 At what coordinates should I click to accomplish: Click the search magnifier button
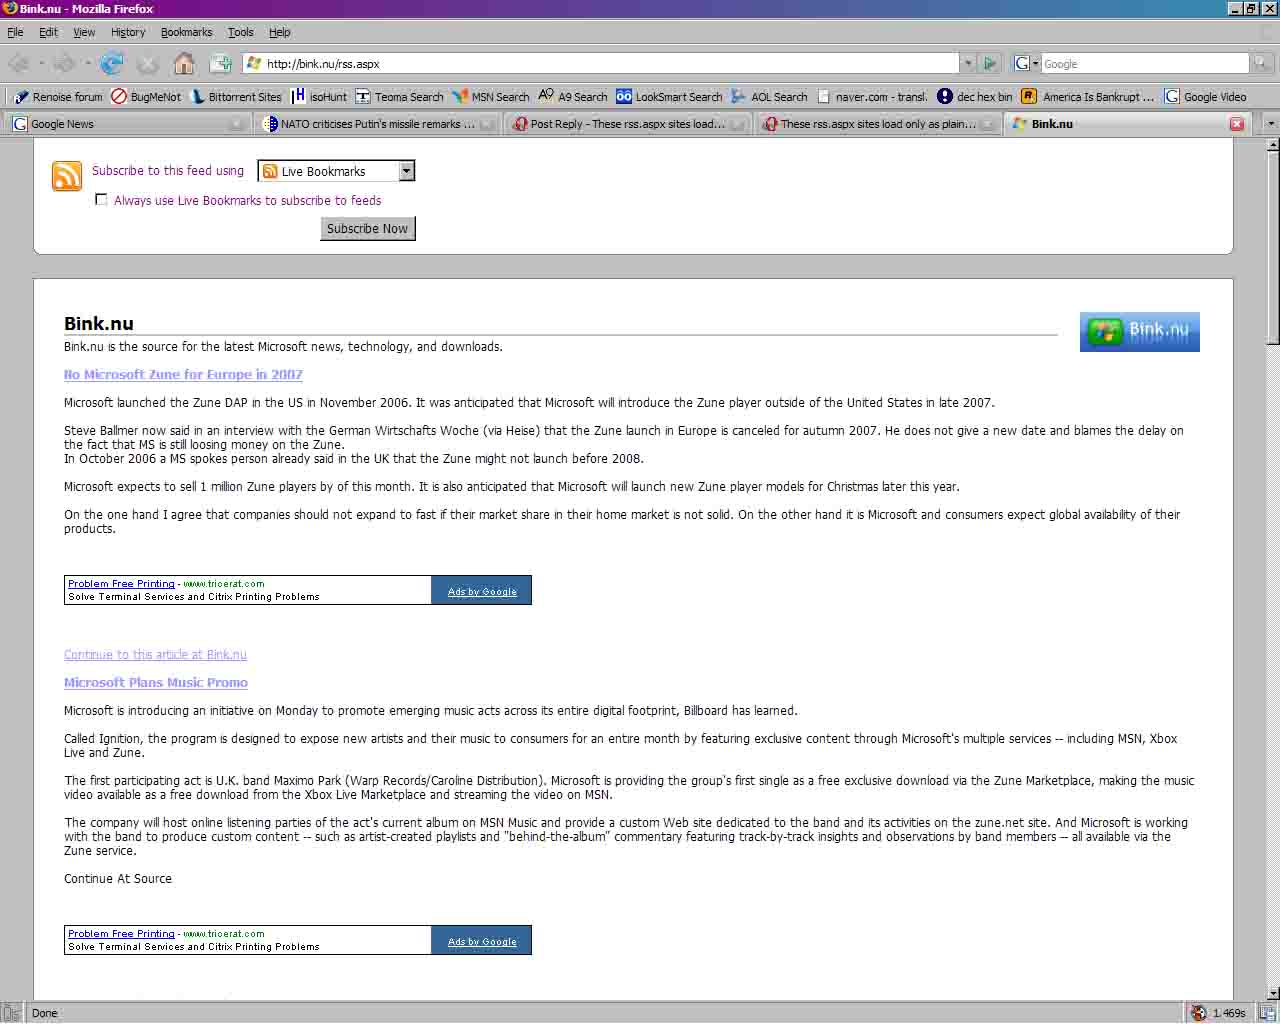click(1262, 63)
